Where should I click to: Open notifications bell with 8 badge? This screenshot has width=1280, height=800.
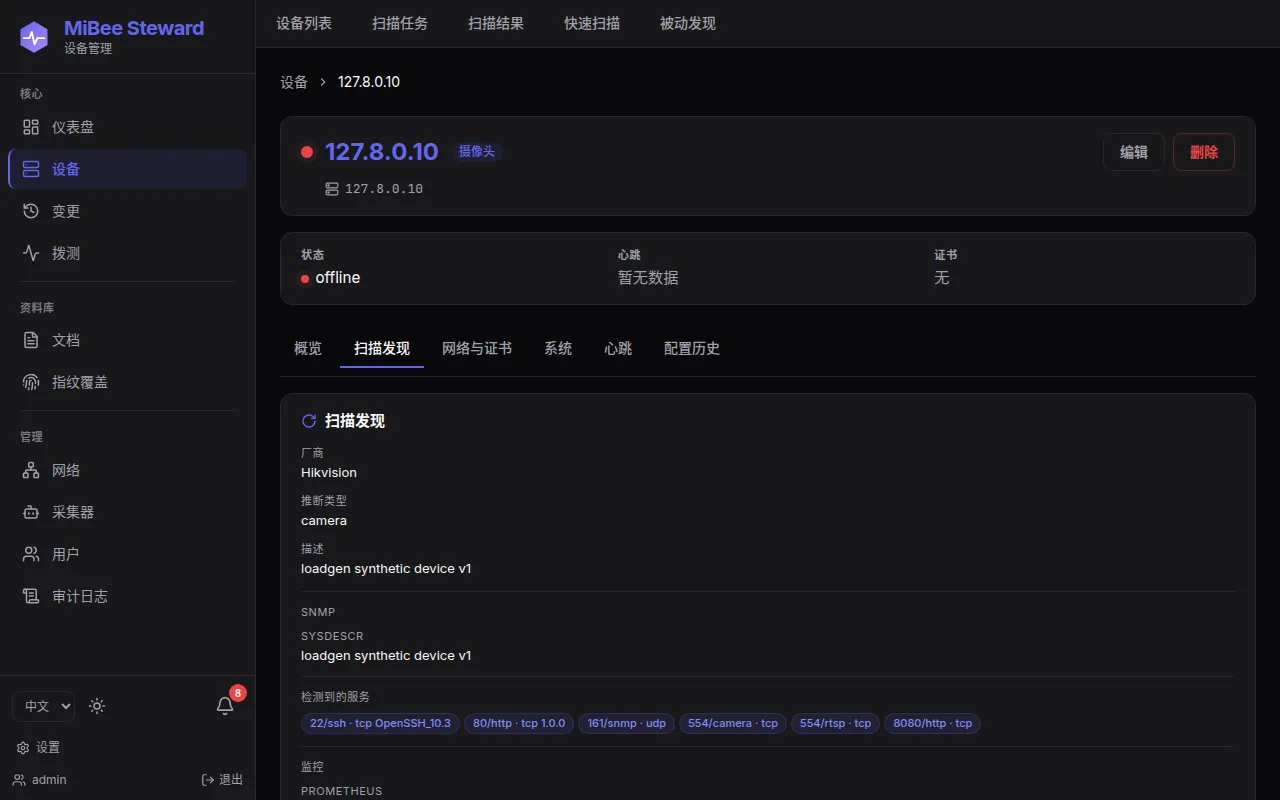click(226, 705)
